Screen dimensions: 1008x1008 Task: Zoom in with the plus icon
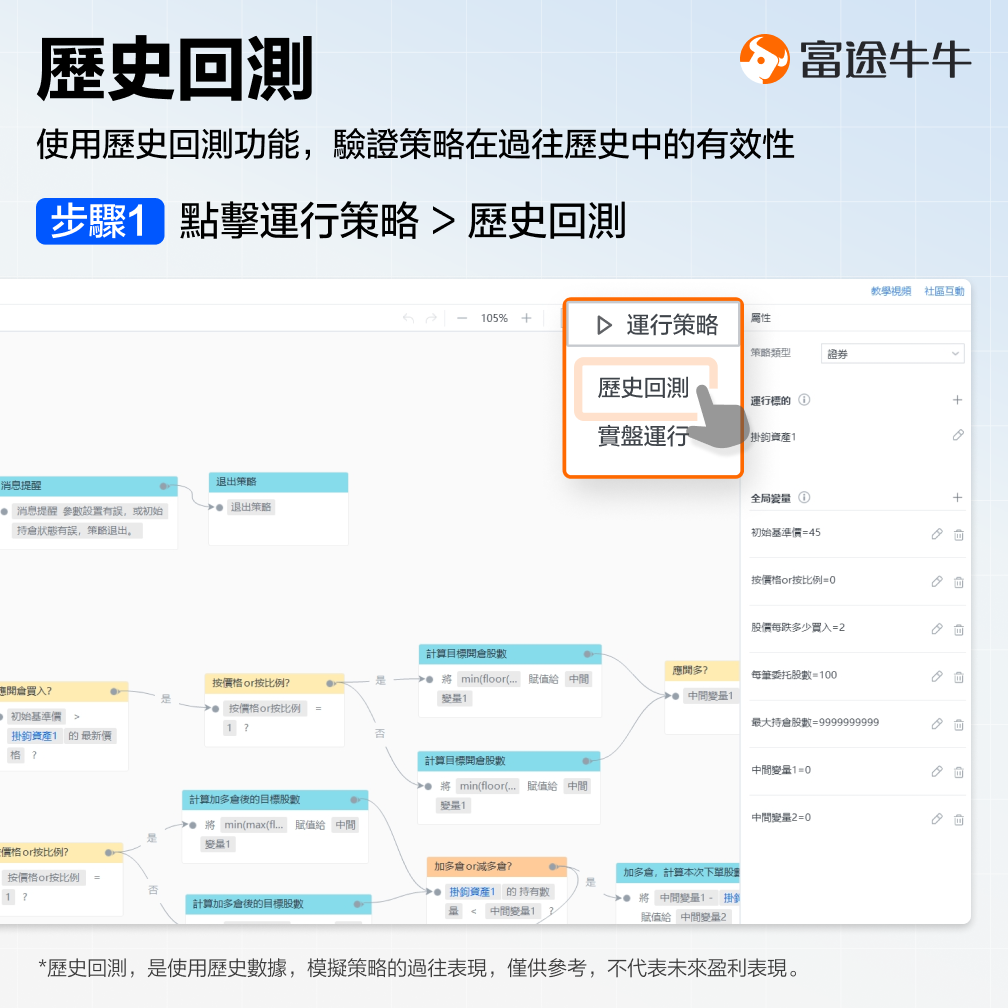point(525,316)
